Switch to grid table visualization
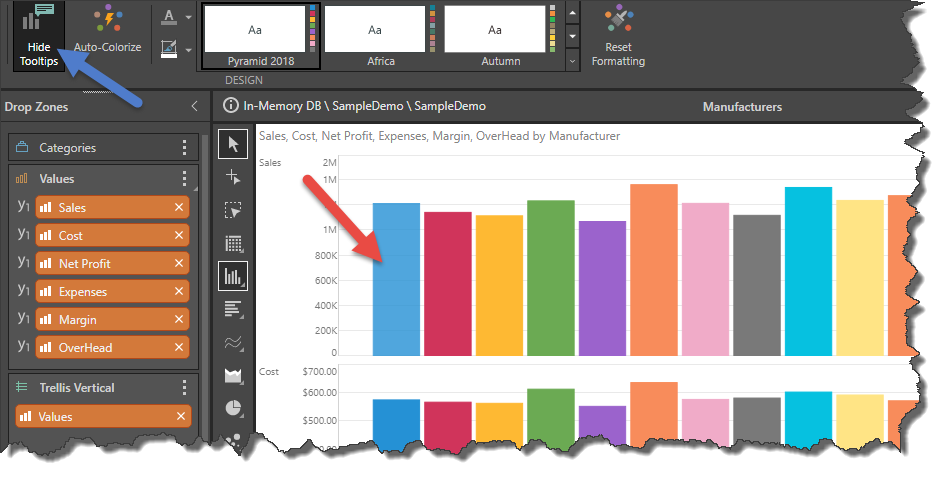This screenshot has width=947, height=478. (233, 243)
